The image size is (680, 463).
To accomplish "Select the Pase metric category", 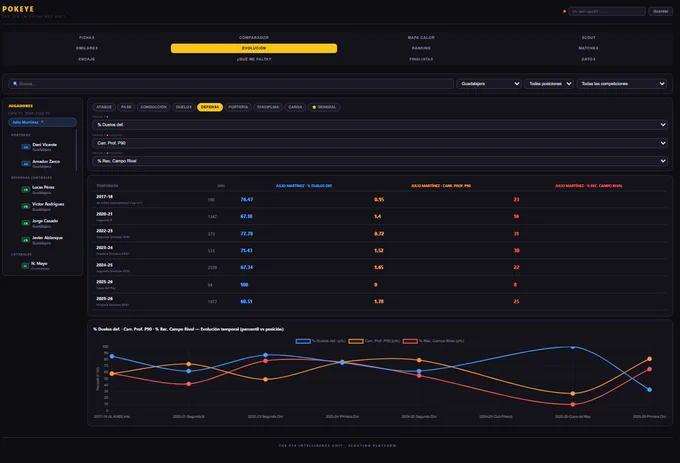I will [126, 107].
